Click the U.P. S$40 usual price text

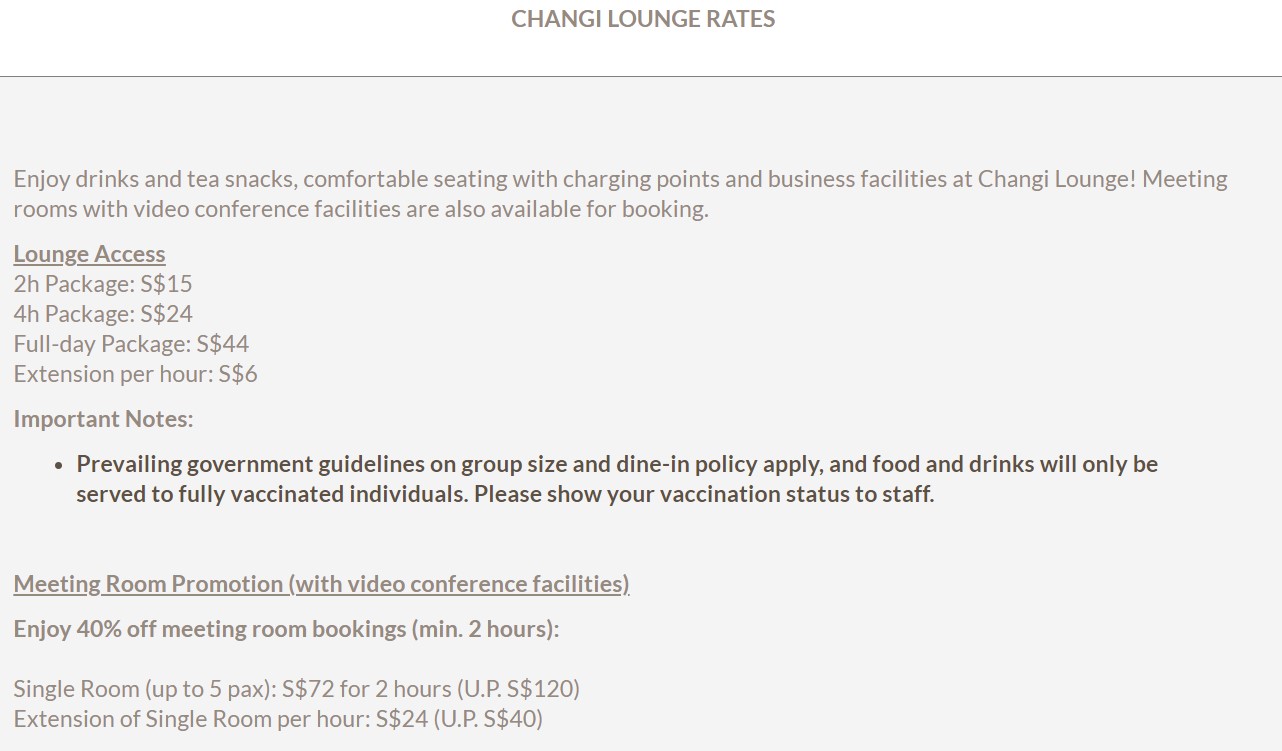488,719
